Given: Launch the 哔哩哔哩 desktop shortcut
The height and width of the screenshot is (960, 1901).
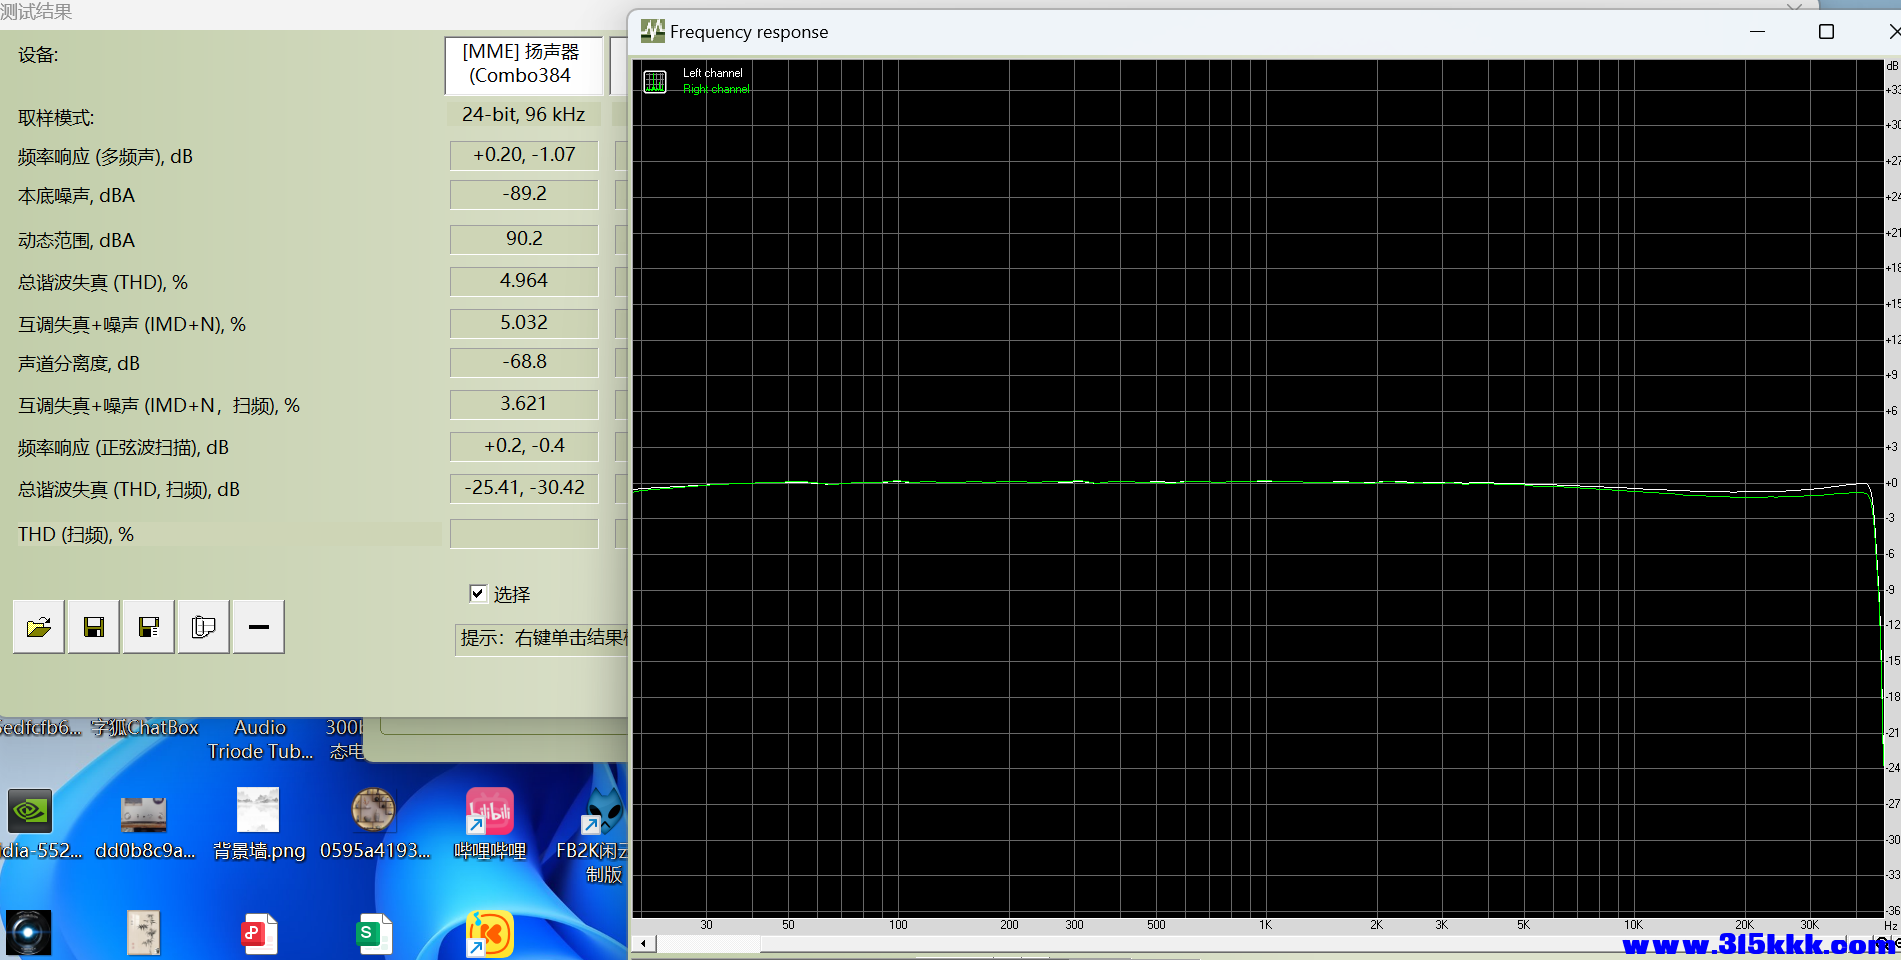Looking at the screenshot, I should pos(490,811).
